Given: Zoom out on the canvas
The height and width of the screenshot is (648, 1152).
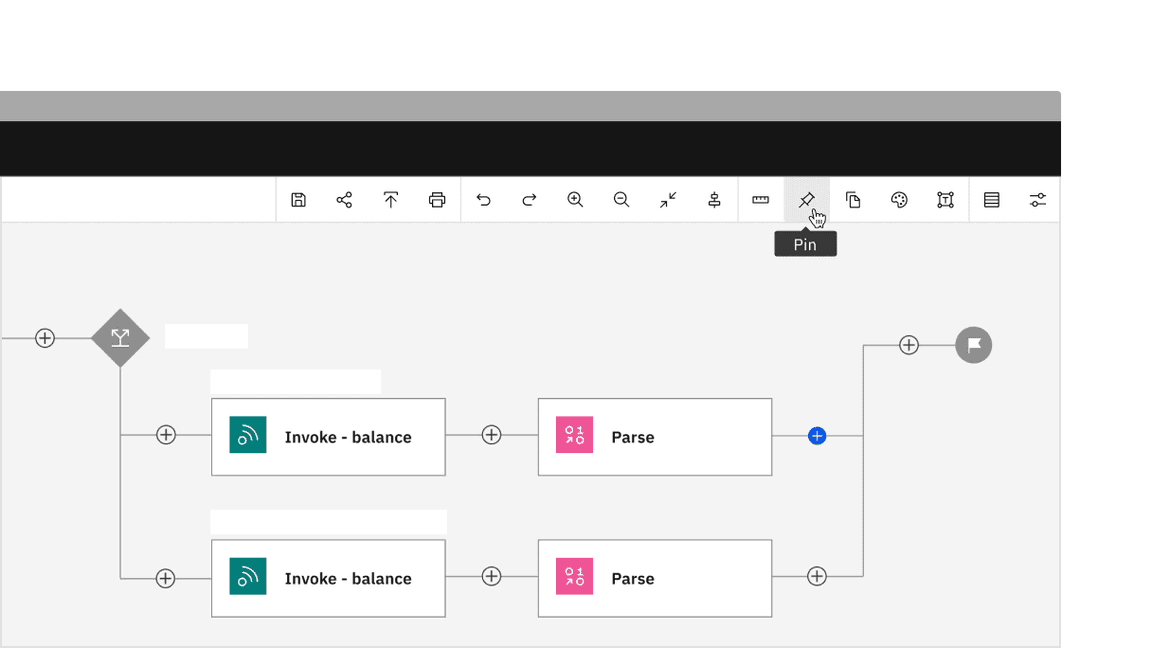Looking at the screenshot, I should pos(621,200).
